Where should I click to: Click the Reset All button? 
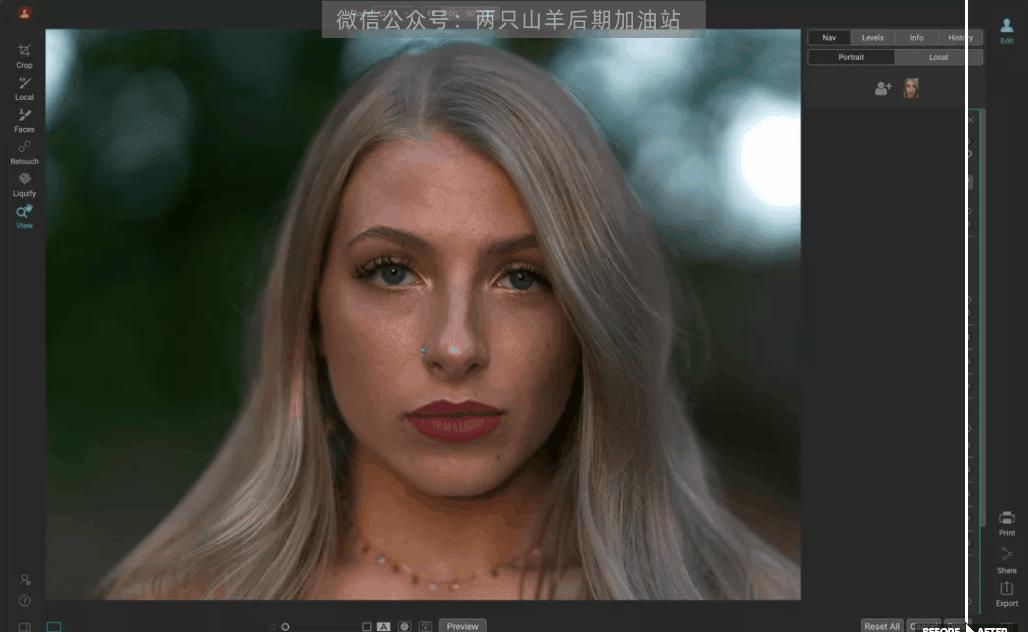click(x=882, y=626)
